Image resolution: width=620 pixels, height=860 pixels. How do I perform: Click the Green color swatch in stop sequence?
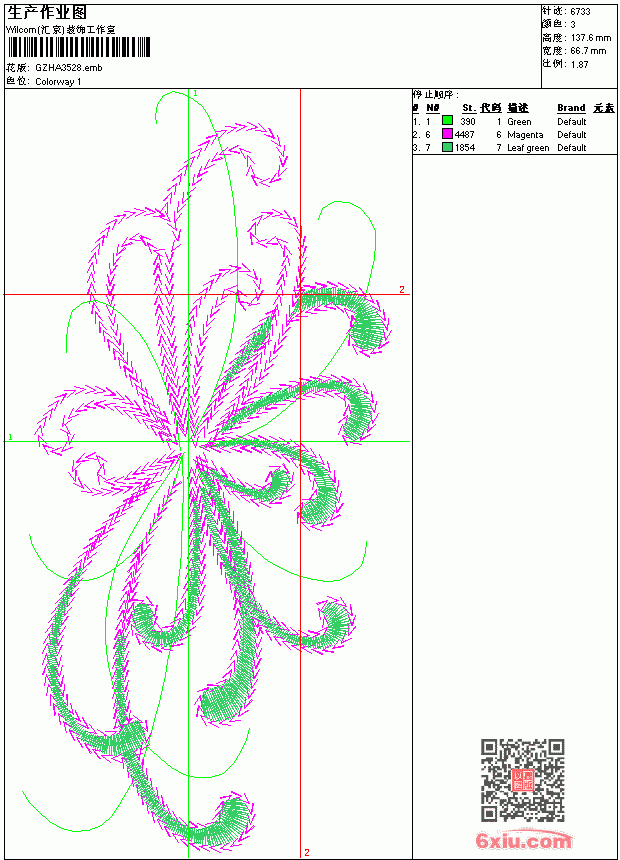pos(447,121)
